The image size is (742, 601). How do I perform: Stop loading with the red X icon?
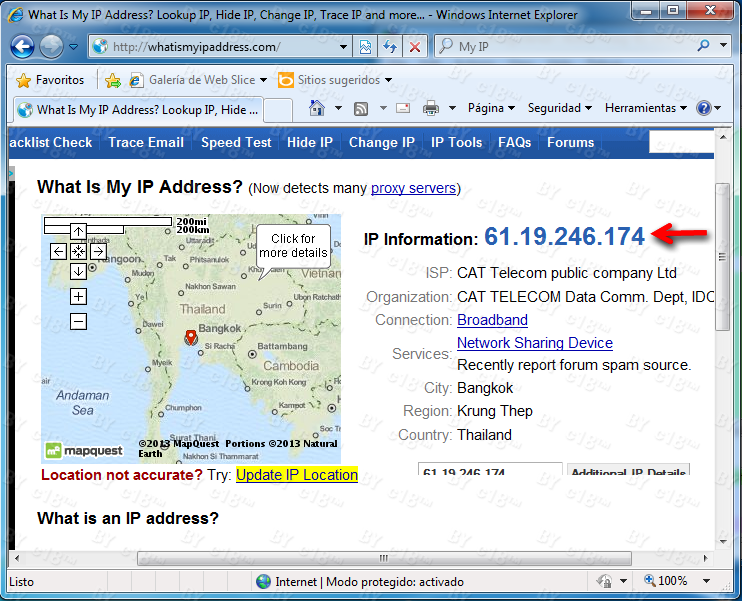pyautogui.click(x=415, y=47)
